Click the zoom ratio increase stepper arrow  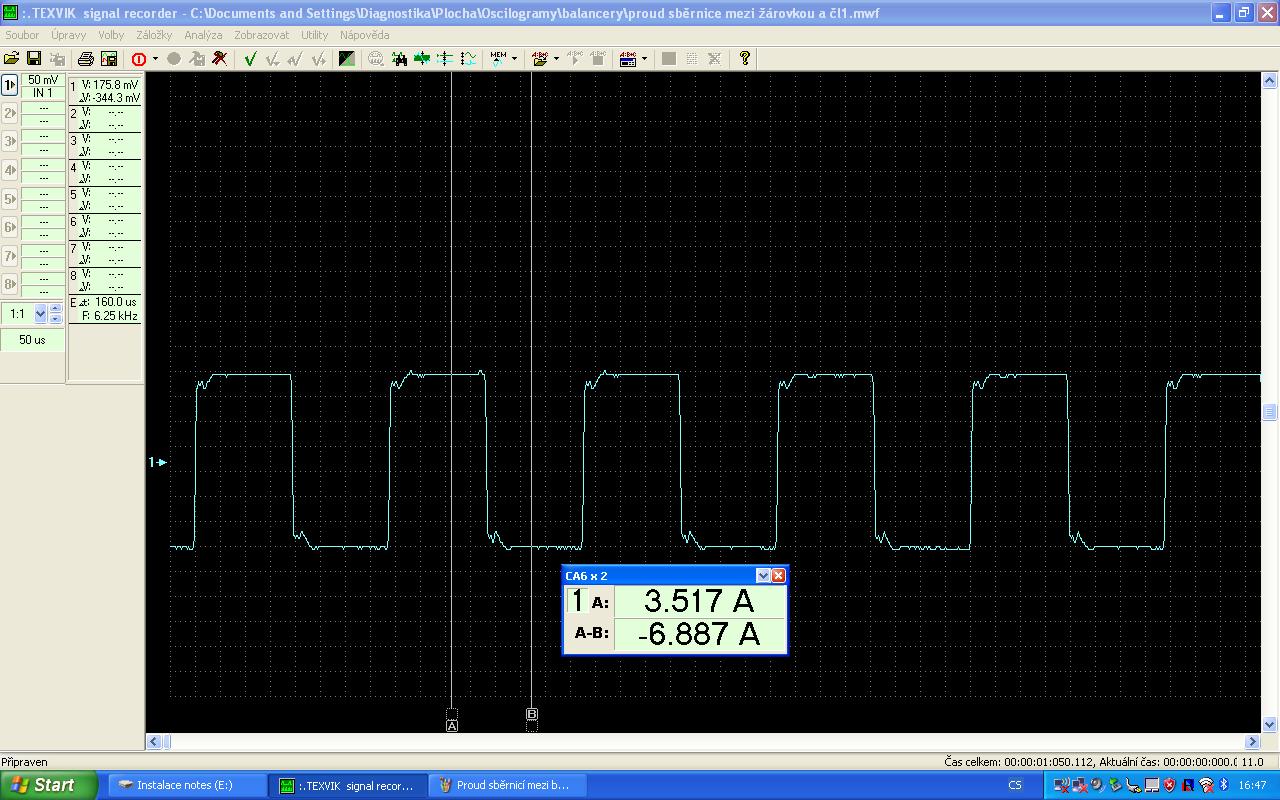pyautogui.click(x=55, y=309)
